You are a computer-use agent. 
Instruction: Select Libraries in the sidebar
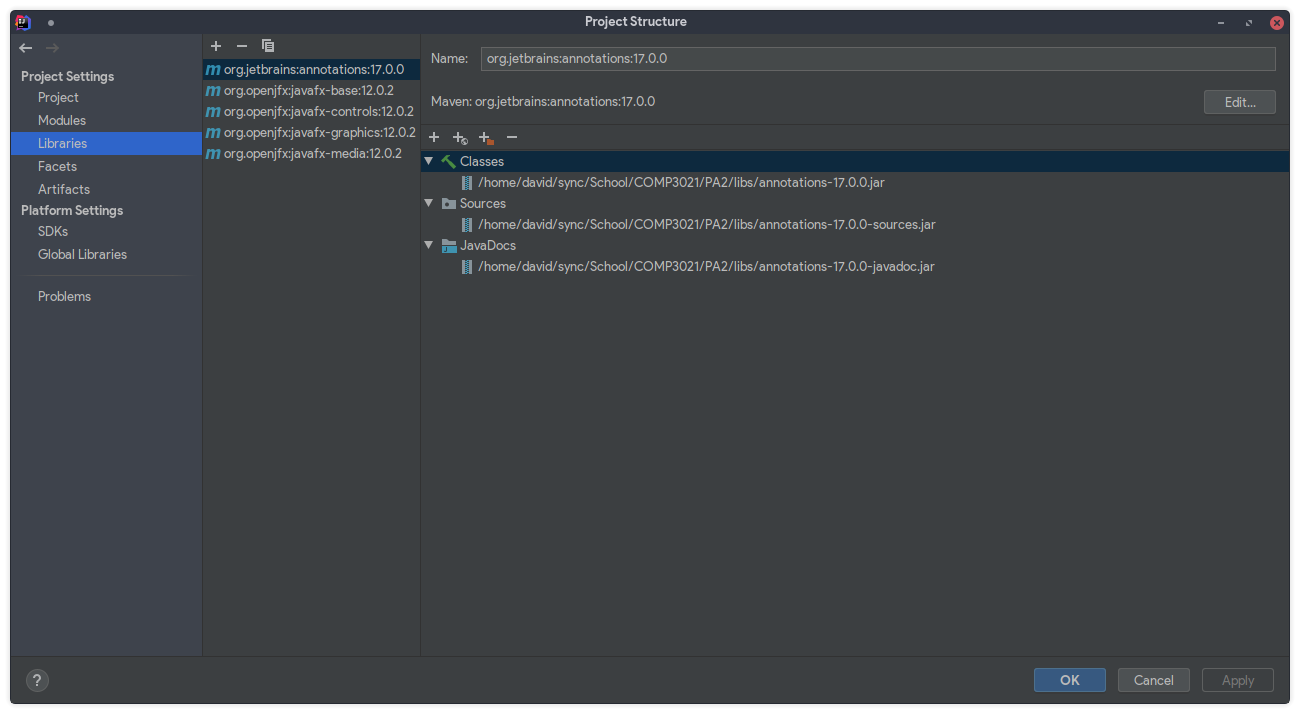coord(106,143)
